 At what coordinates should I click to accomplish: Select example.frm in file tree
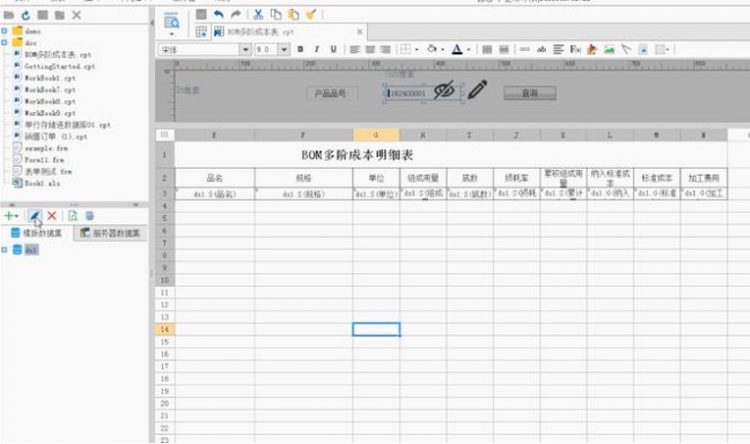pyautogui.click(x=46, y=148)
